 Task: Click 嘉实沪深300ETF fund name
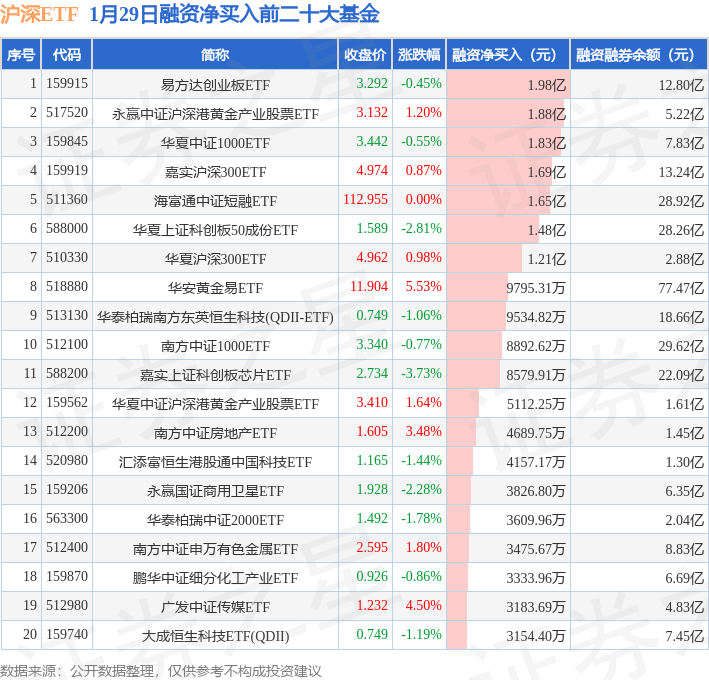[215, 172]
